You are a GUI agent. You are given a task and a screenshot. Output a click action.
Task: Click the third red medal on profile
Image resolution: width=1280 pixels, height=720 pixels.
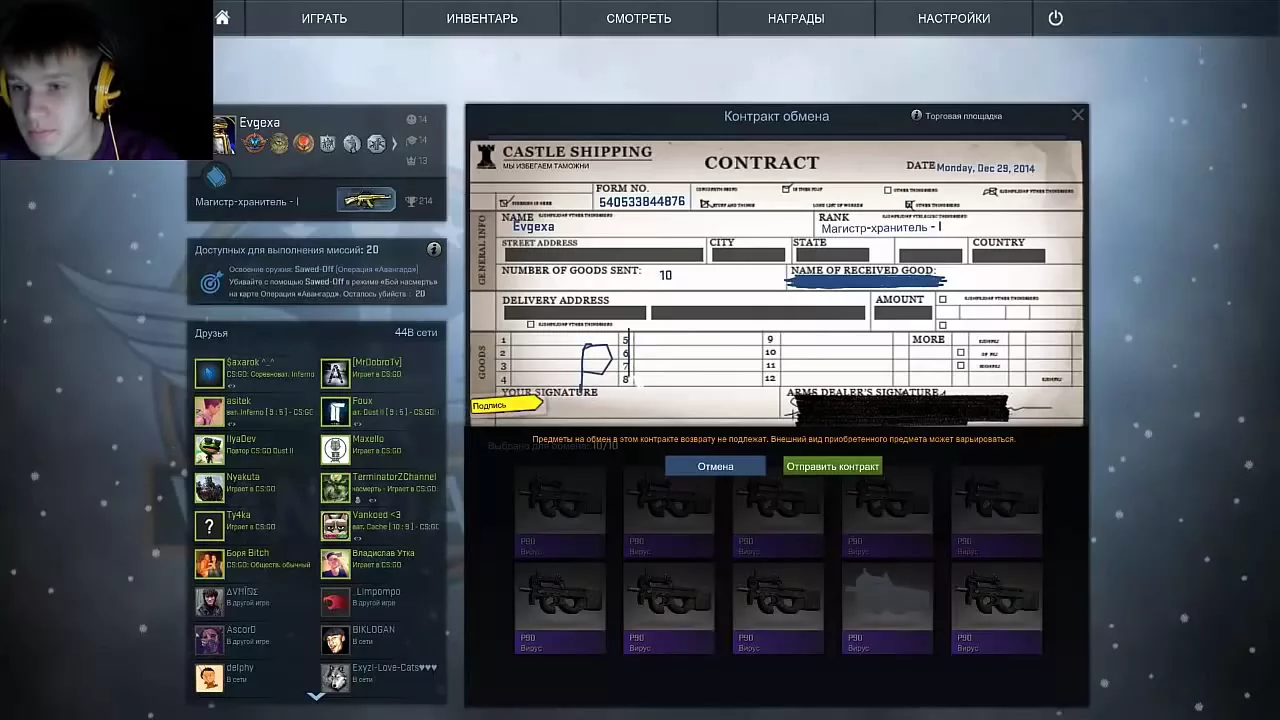(303, 144)
